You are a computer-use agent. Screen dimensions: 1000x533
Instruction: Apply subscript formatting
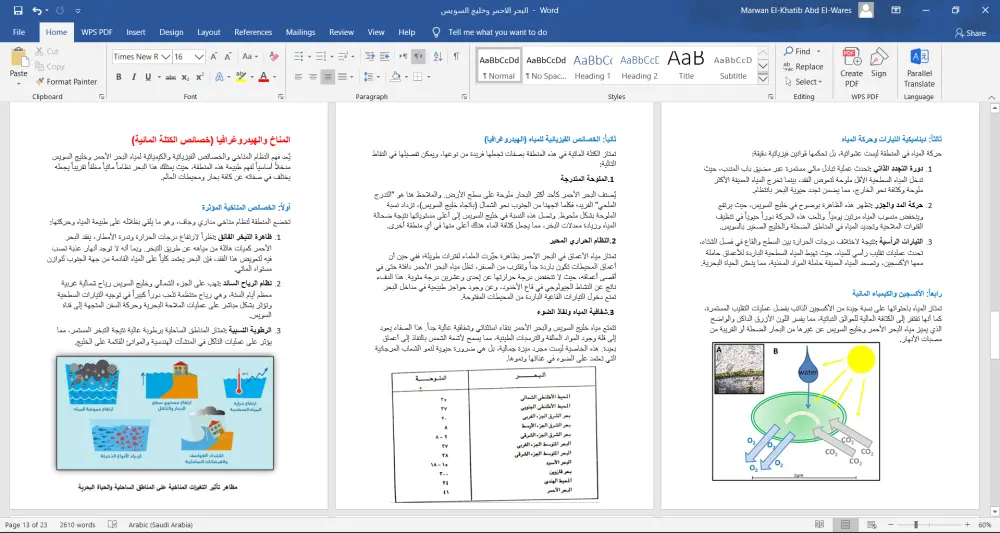[185, 77]
